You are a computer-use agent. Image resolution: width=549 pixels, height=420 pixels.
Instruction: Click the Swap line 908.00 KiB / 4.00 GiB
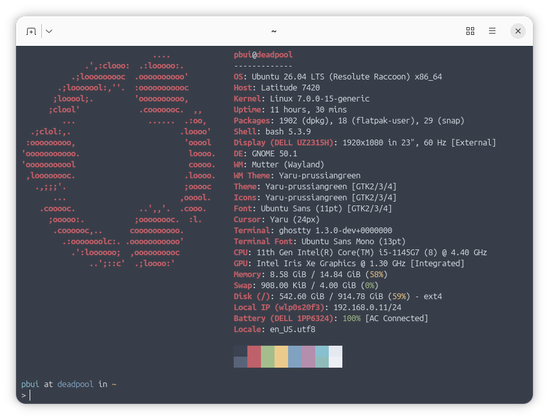point(306,286)
